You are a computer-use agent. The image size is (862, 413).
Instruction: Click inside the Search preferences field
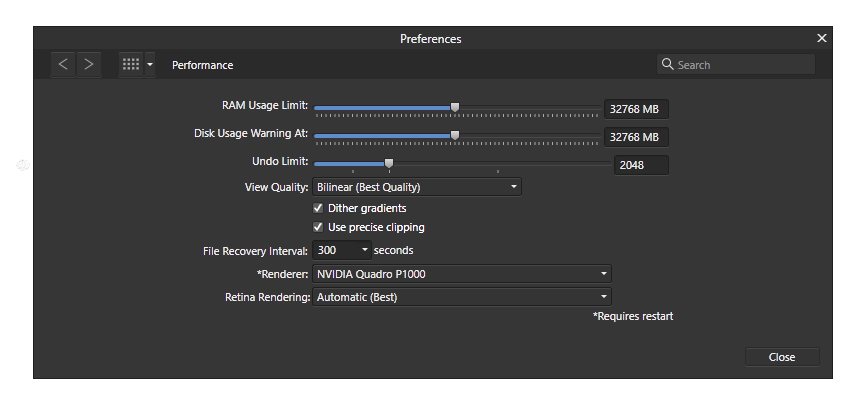736,64
